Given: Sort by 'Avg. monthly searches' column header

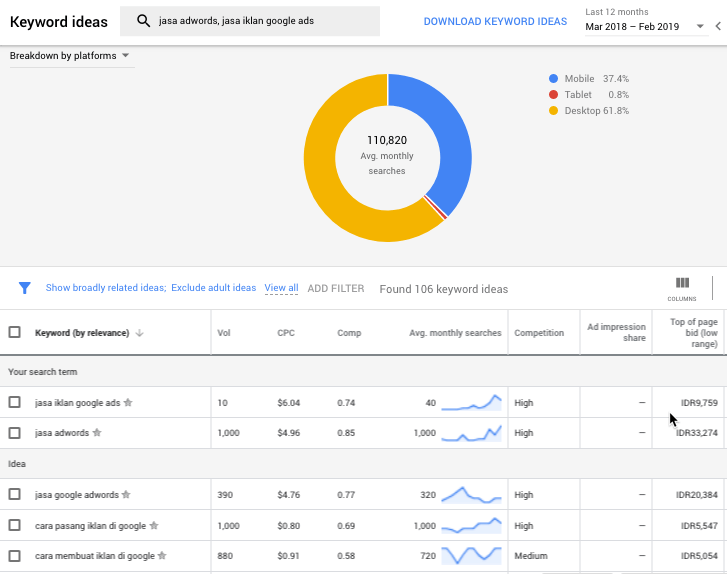Looking at the screenshot, I should coord(455,333).
